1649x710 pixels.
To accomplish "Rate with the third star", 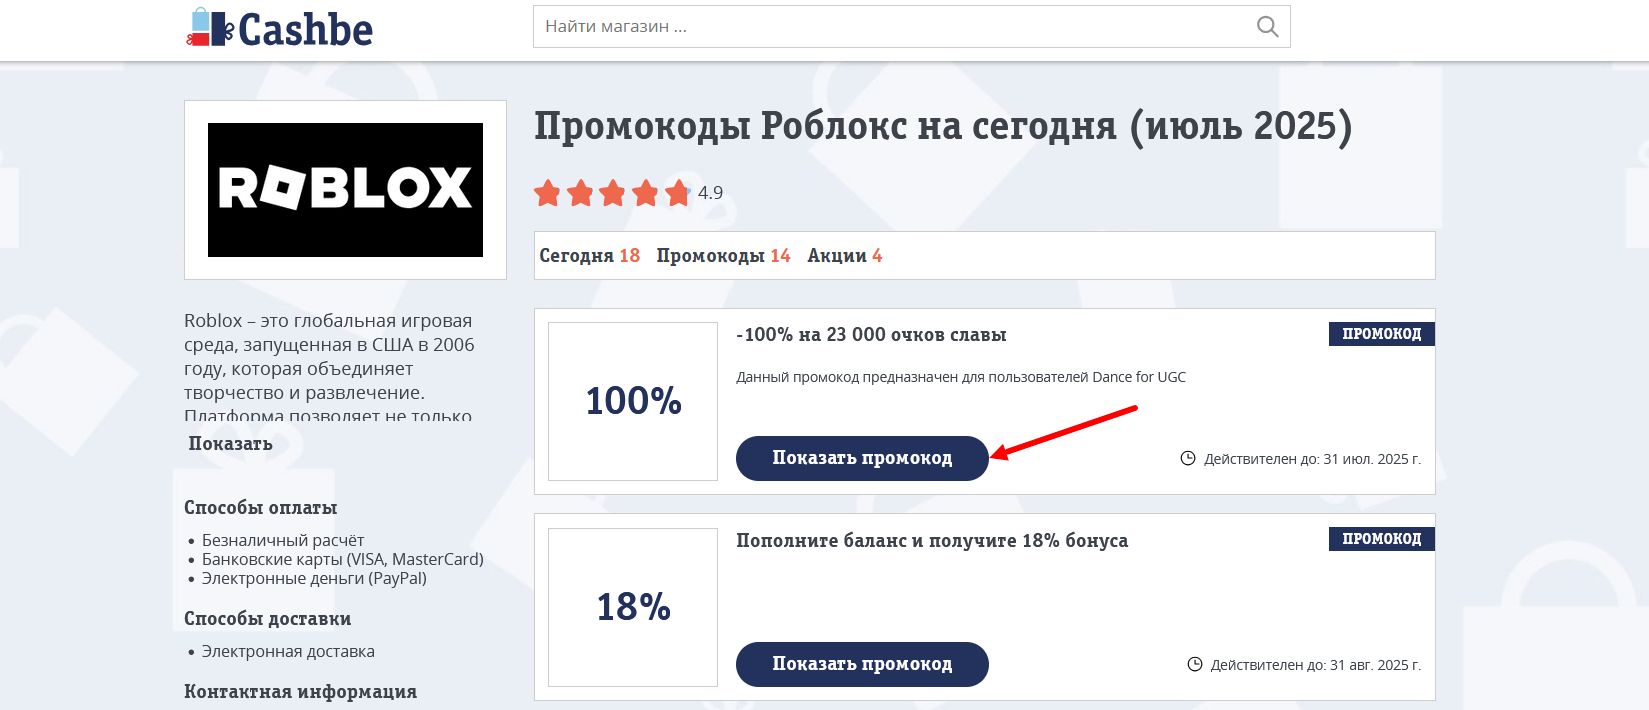I will (x=612, y=193).
